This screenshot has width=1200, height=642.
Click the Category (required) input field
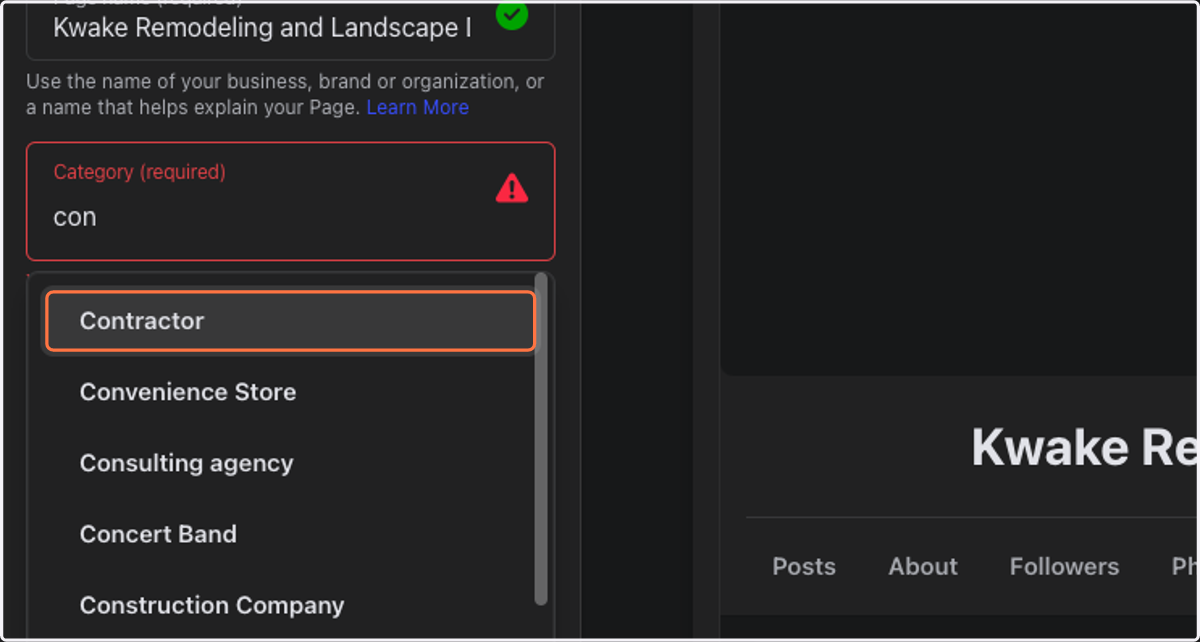(x=290, y=201)
